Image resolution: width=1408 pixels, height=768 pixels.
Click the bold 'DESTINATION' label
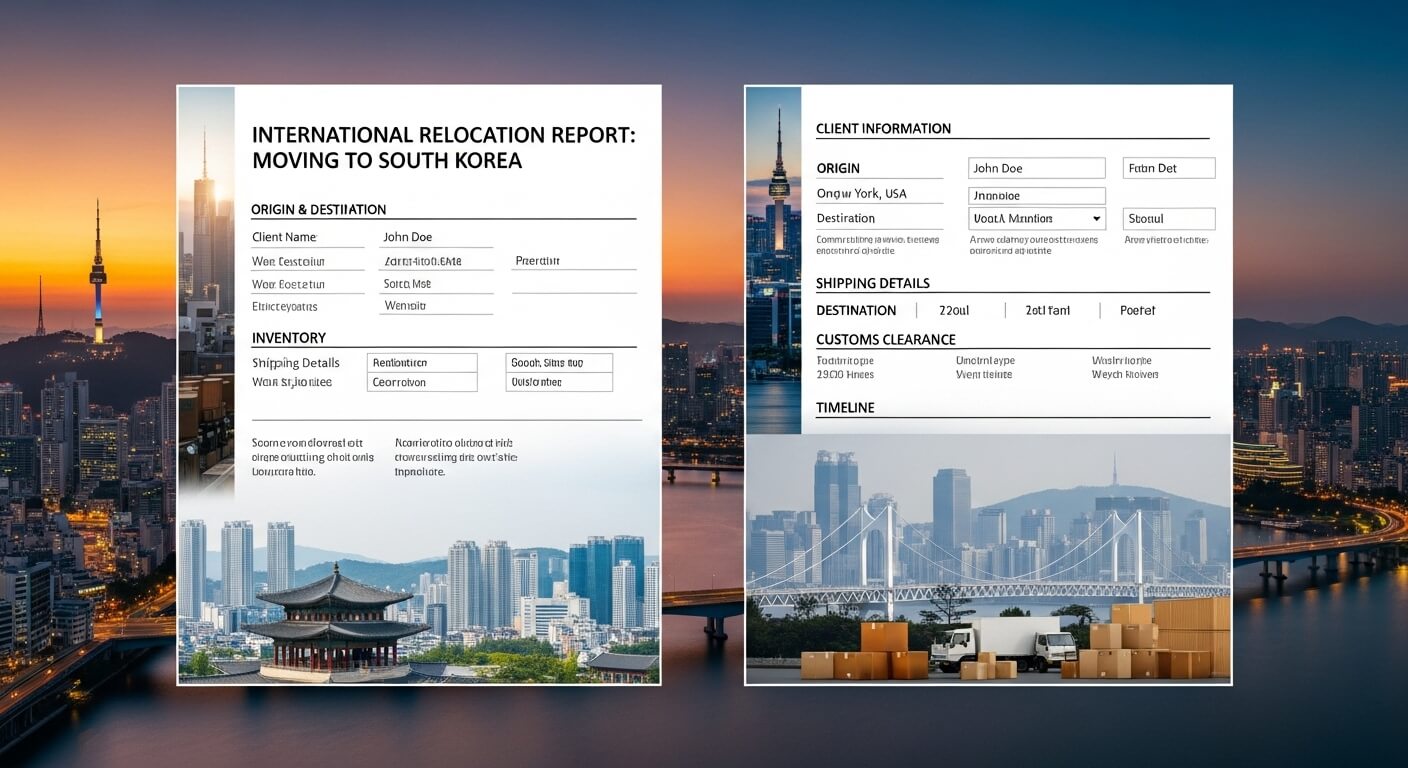tap(856, 311)
